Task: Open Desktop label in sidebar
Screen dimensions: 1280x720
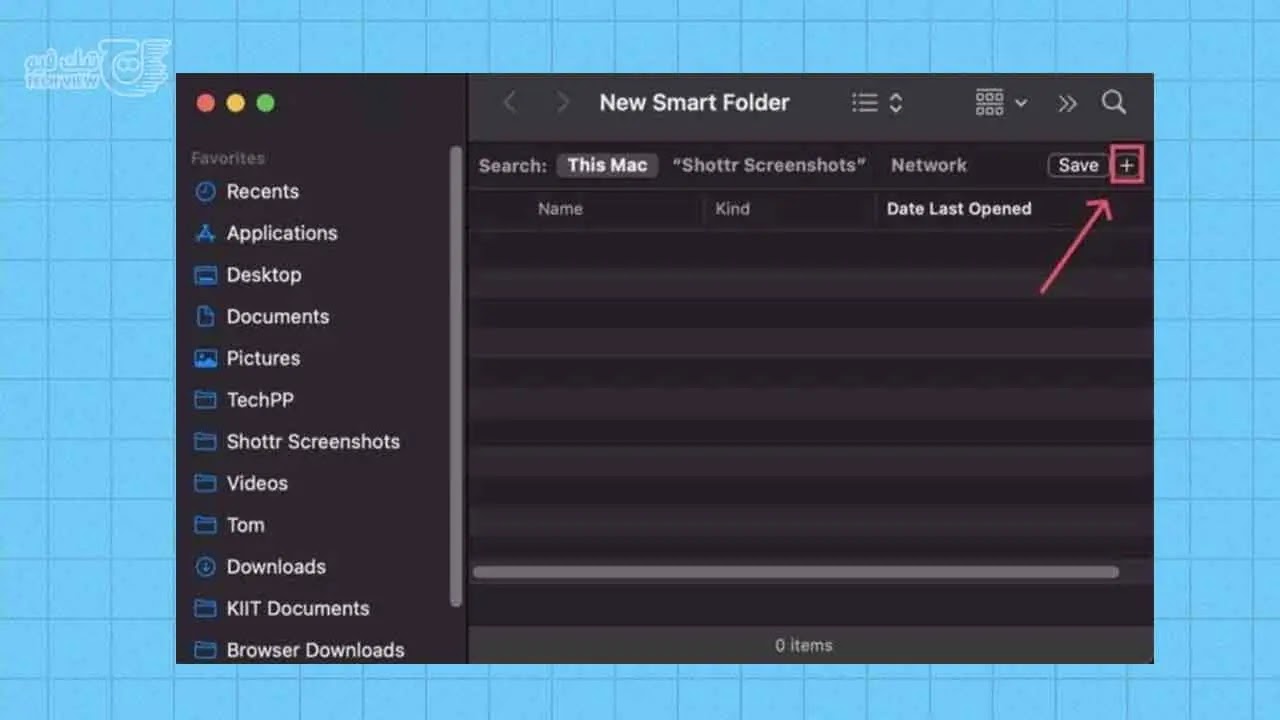Action: pos(264,275)
